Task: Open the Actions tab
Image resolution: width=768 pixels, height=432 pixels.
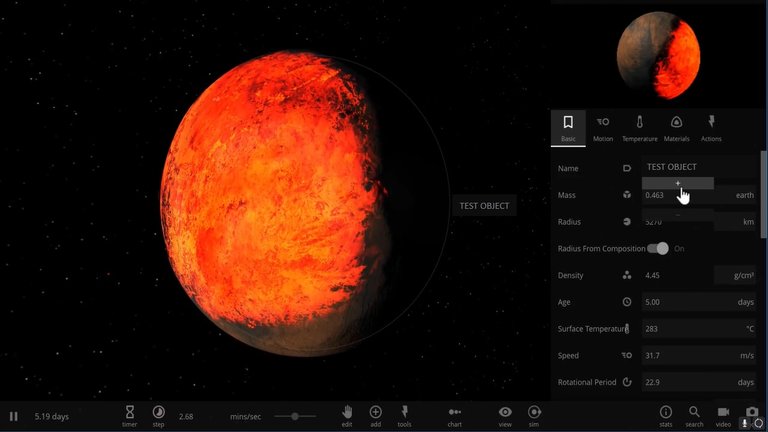Action: point(711,128)
